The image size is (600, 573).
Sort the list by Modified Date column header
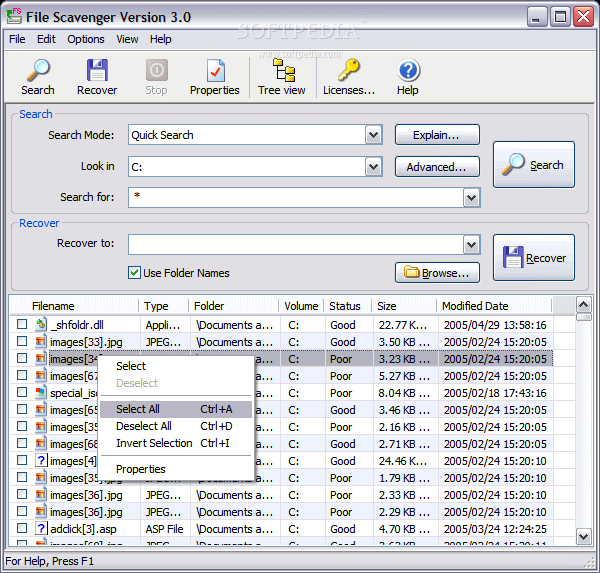coord(494,306)
